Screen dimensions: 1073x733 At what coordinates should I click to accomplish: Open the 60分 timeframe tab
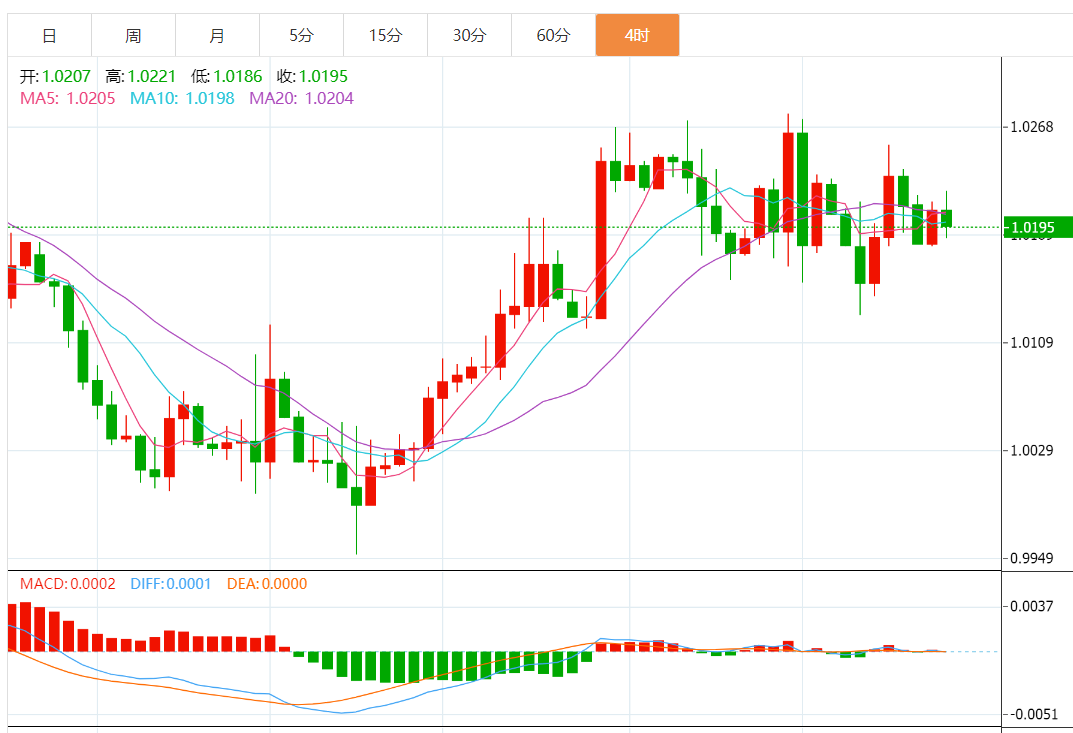click(x=554, y=35)
